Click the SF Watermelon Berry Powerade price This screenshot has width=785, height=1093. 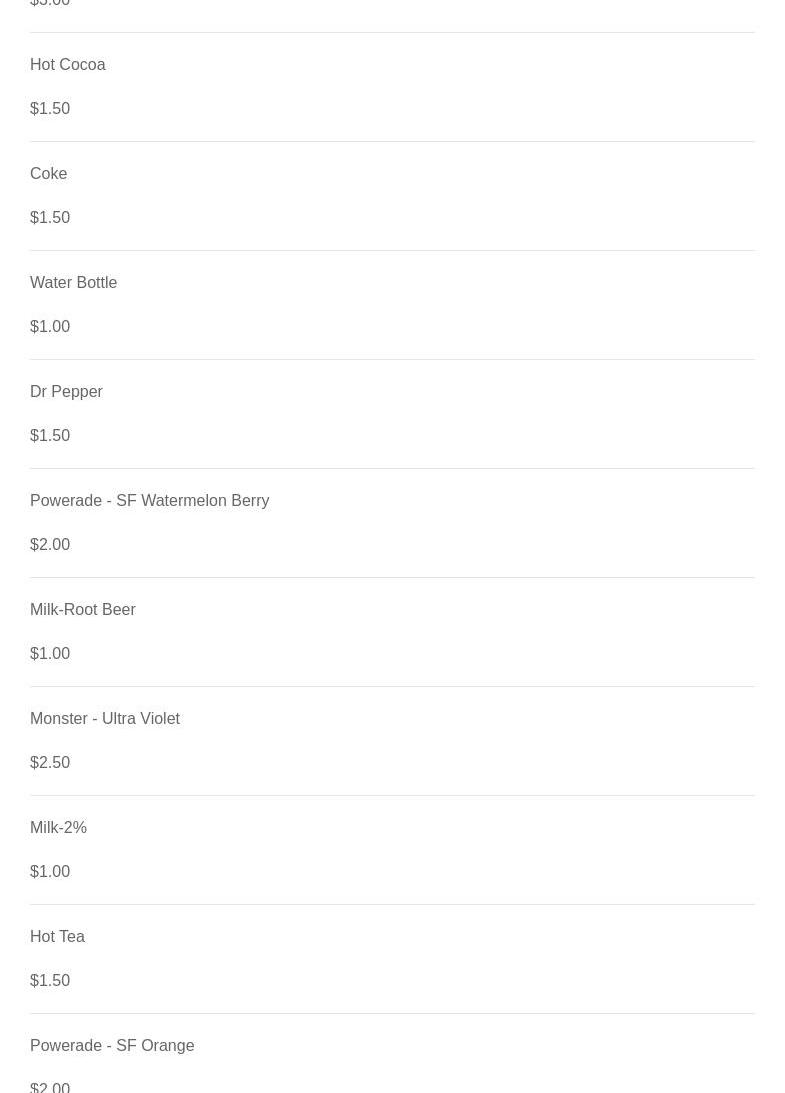coord(50,545)
